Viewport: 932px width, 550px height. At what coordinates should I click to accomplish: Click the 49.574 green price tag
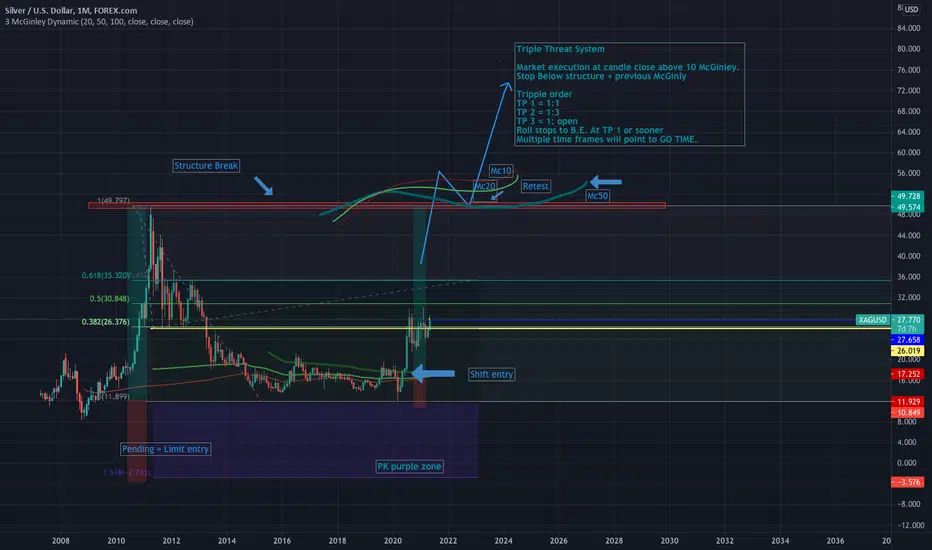(908, 208)
